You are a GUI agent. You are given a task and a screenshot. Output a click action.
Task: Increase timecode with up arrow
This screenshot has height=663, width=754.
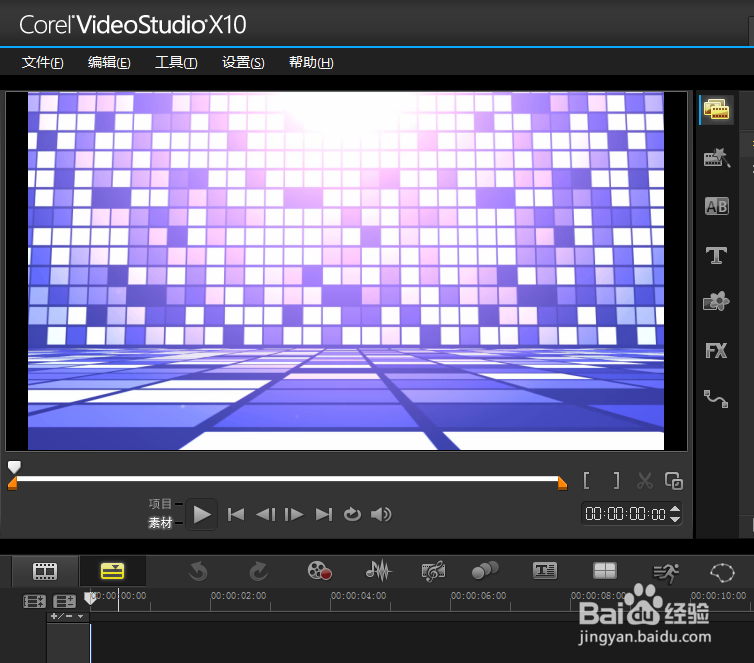tap(675, 509)
